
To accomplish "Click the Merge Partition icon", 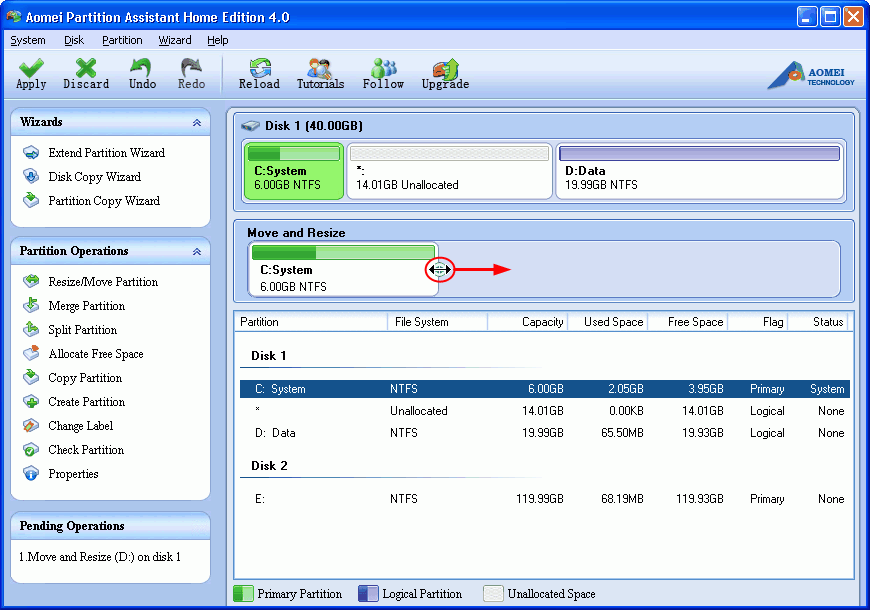I will [x=31, y=305].
